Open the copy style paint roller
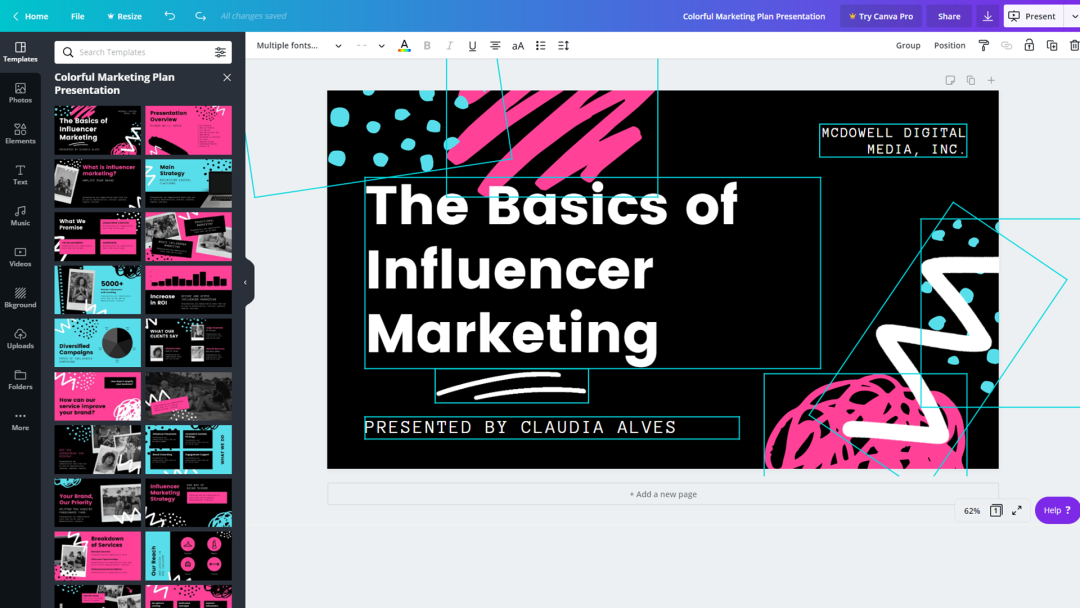 tap(984, 45)
